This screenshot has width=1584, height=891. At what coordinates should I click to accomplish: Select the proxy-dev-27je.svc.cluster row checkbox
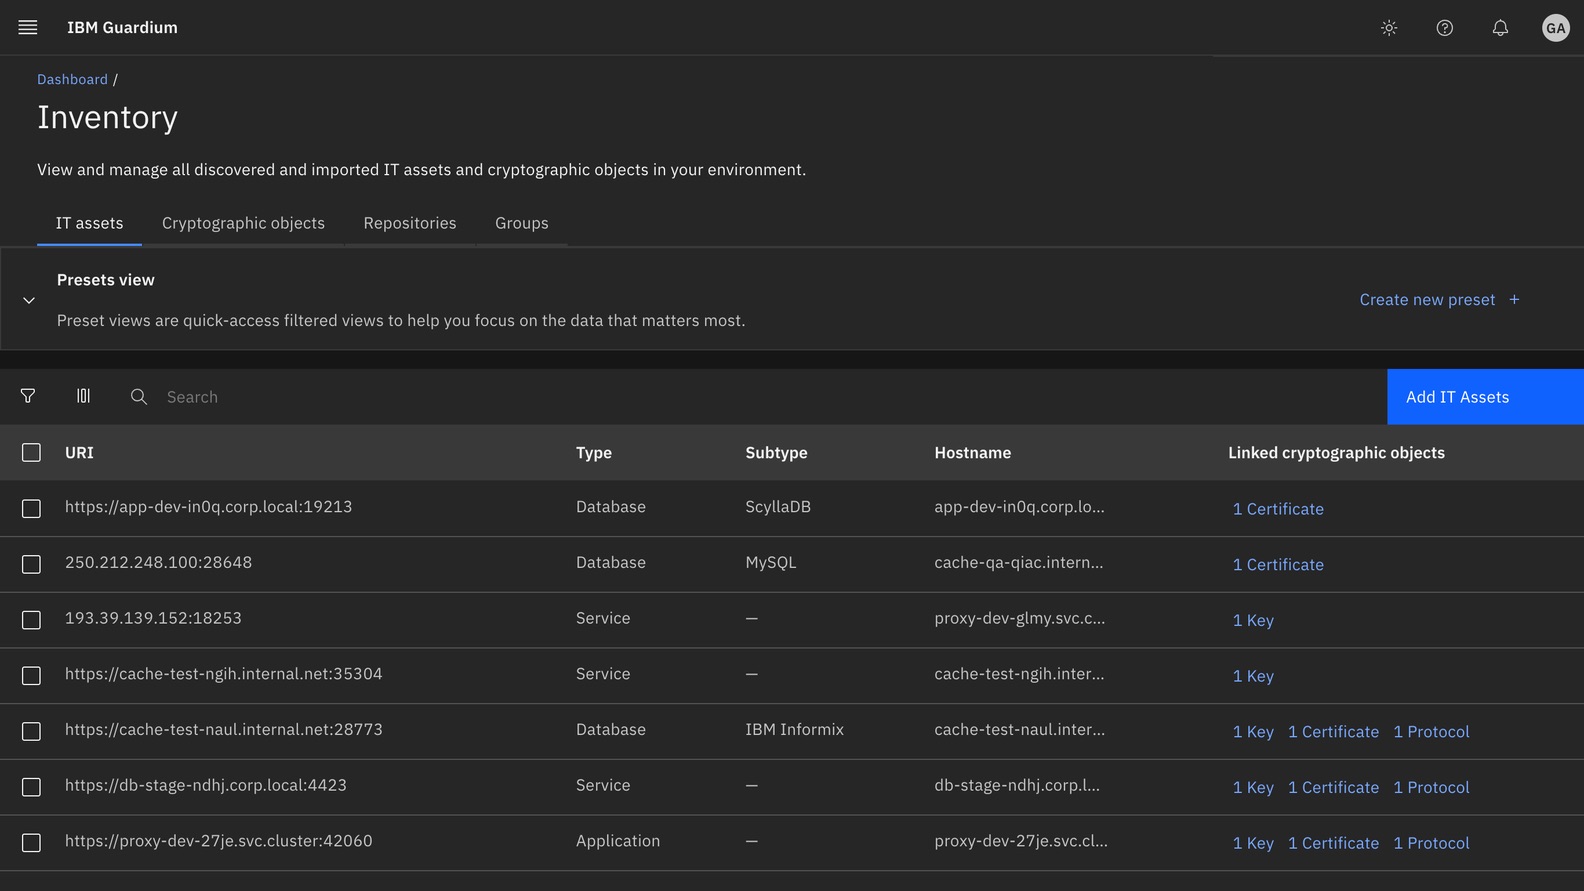tap(32, 843)
